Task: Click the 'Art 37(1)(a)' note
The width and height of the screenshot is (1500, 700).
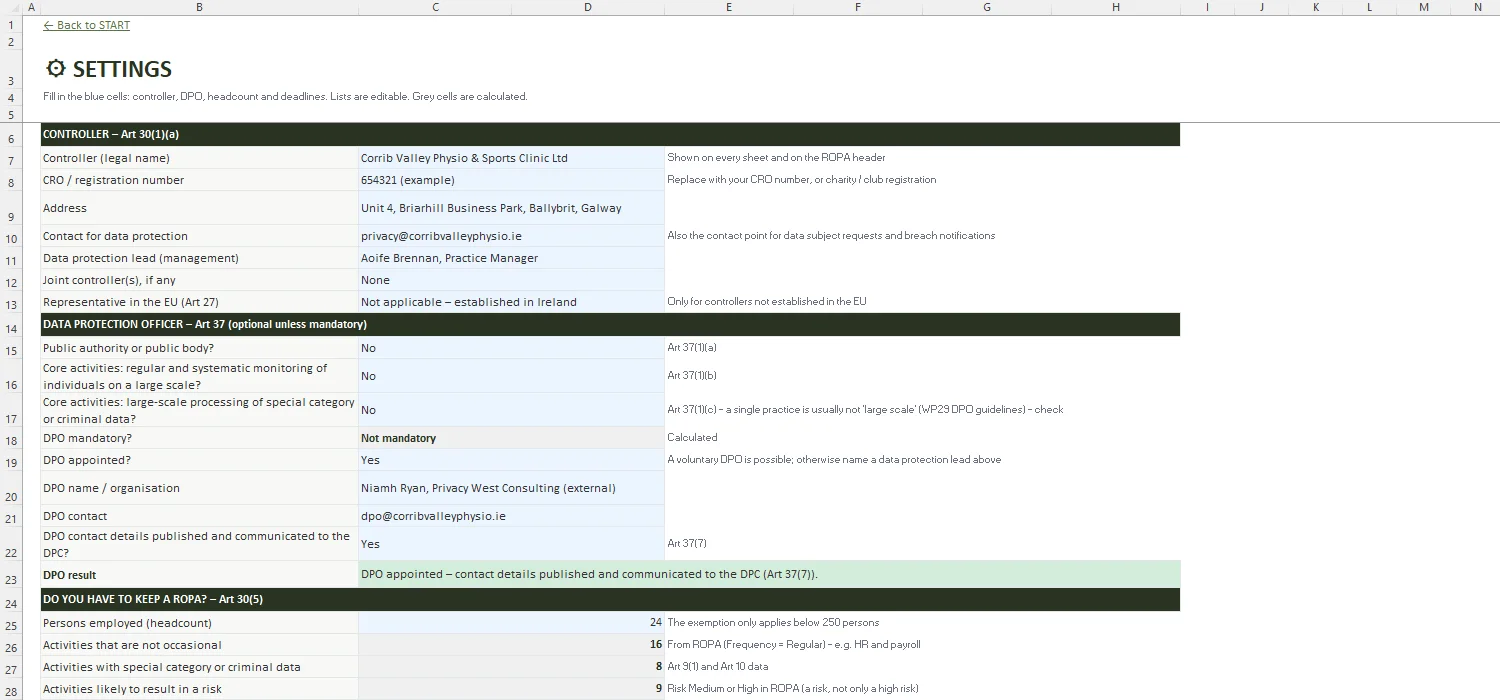Action: click(692, 348)
